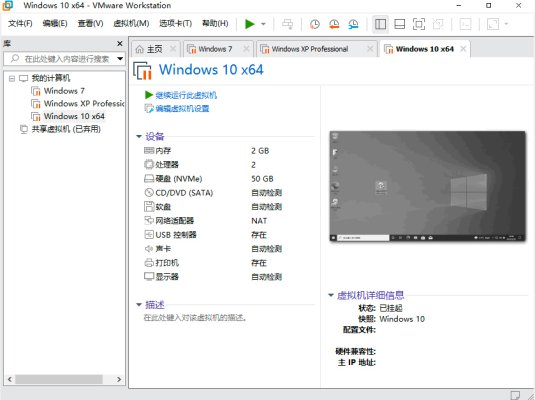
Task: Take a snapshot using the clock icon
Action: 315,24
